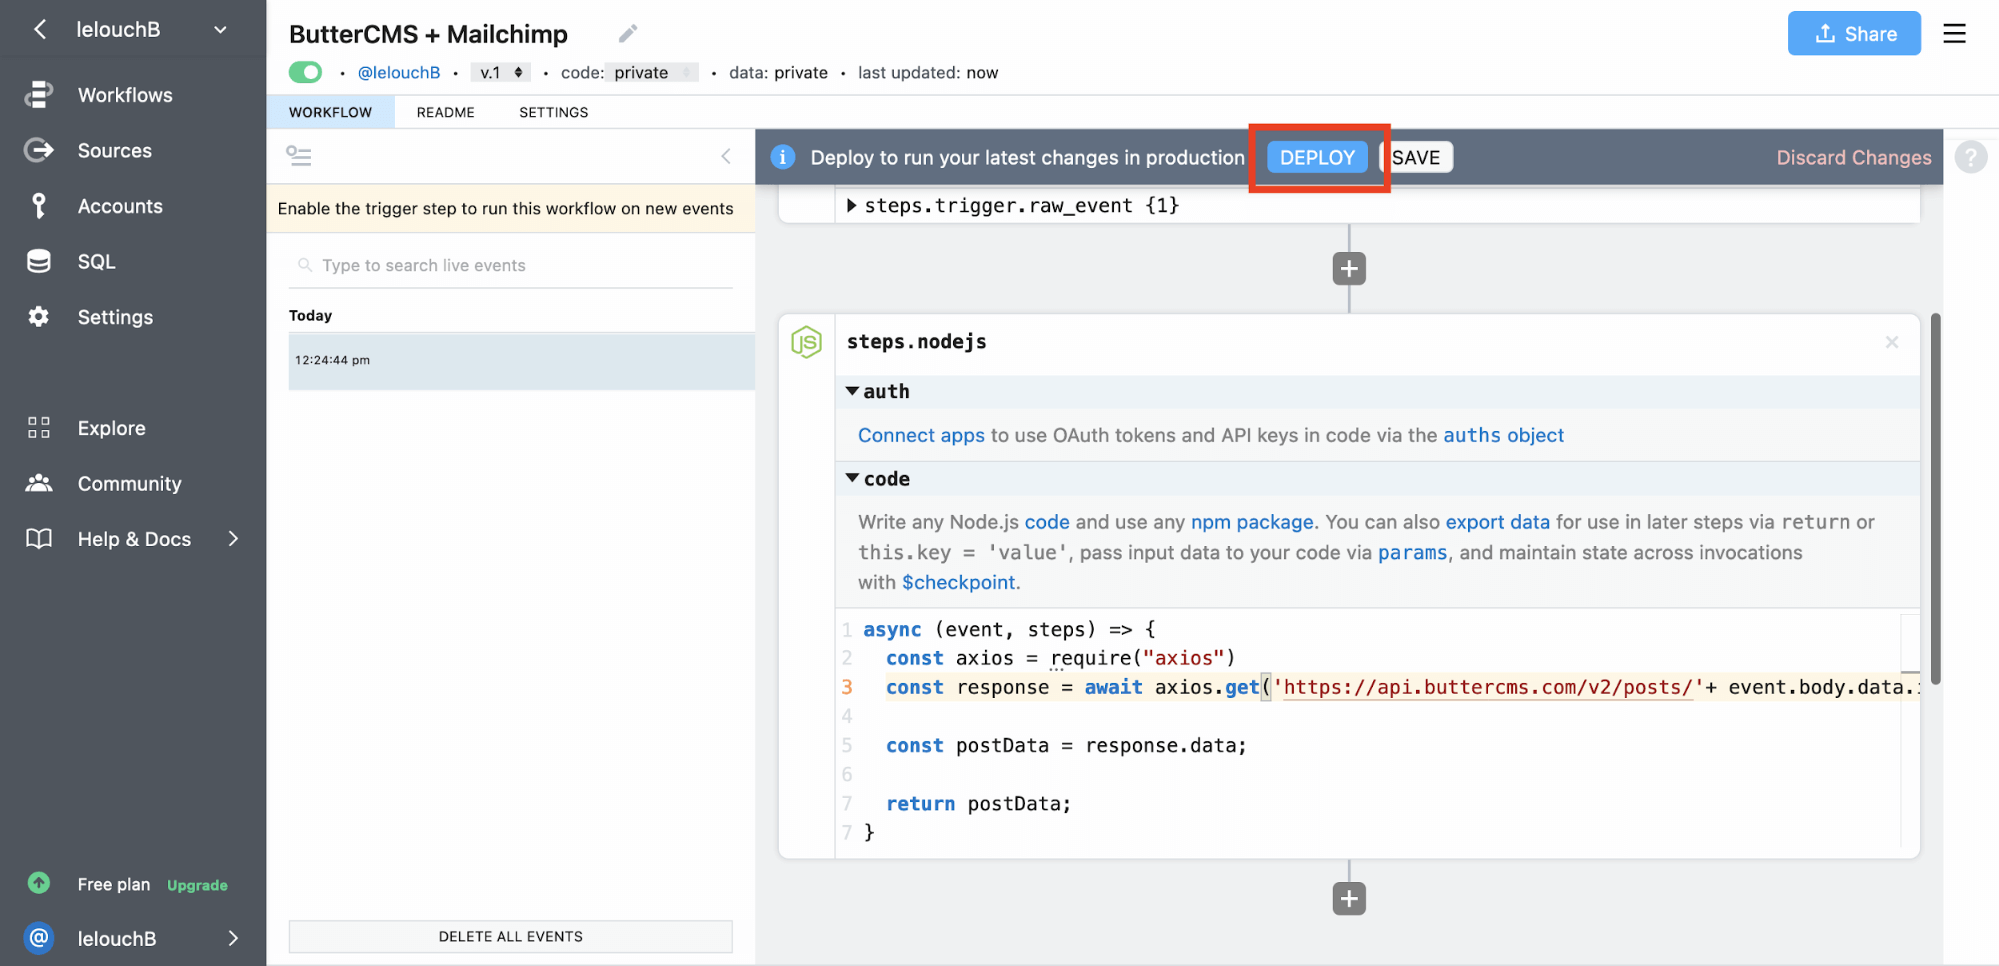Open the $checkpoint link
The height and width of the screenshot is (966, 1999).
coord(958,583)
